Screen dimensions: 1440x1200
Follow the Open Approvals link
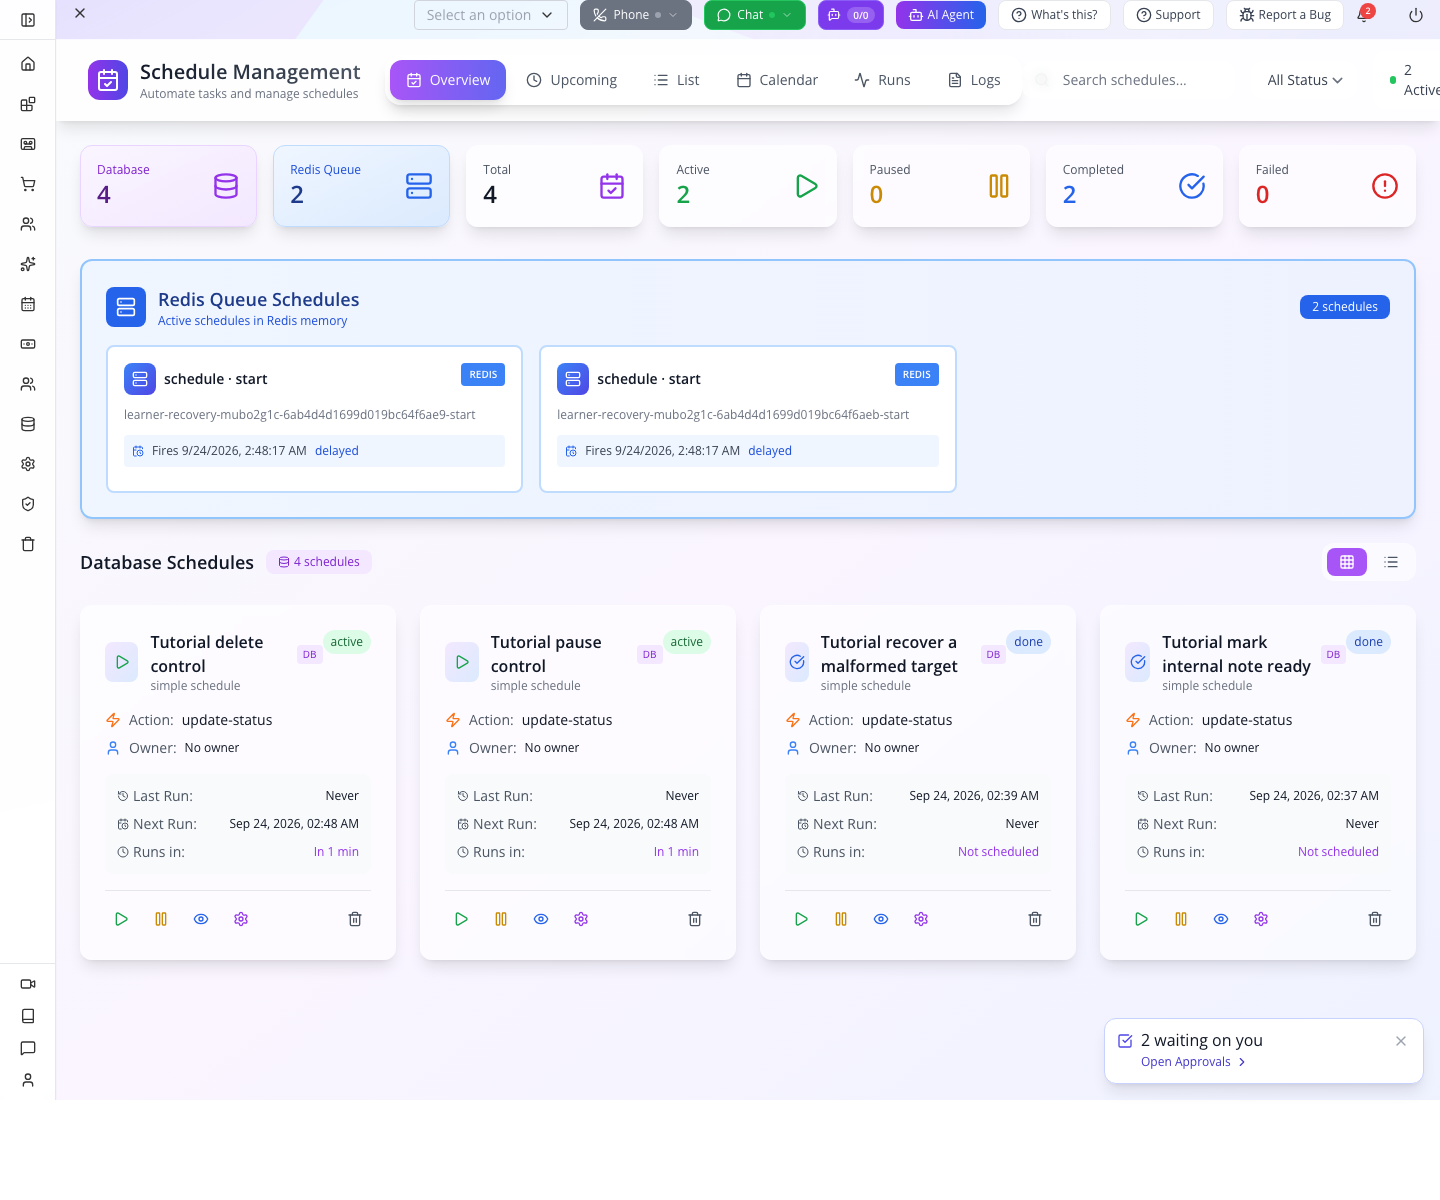1193,1062
